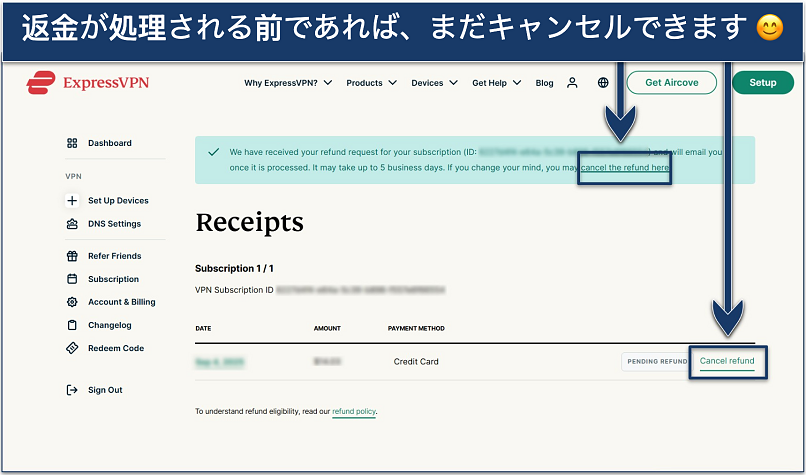Open the refund policy link

pos(354,411)
